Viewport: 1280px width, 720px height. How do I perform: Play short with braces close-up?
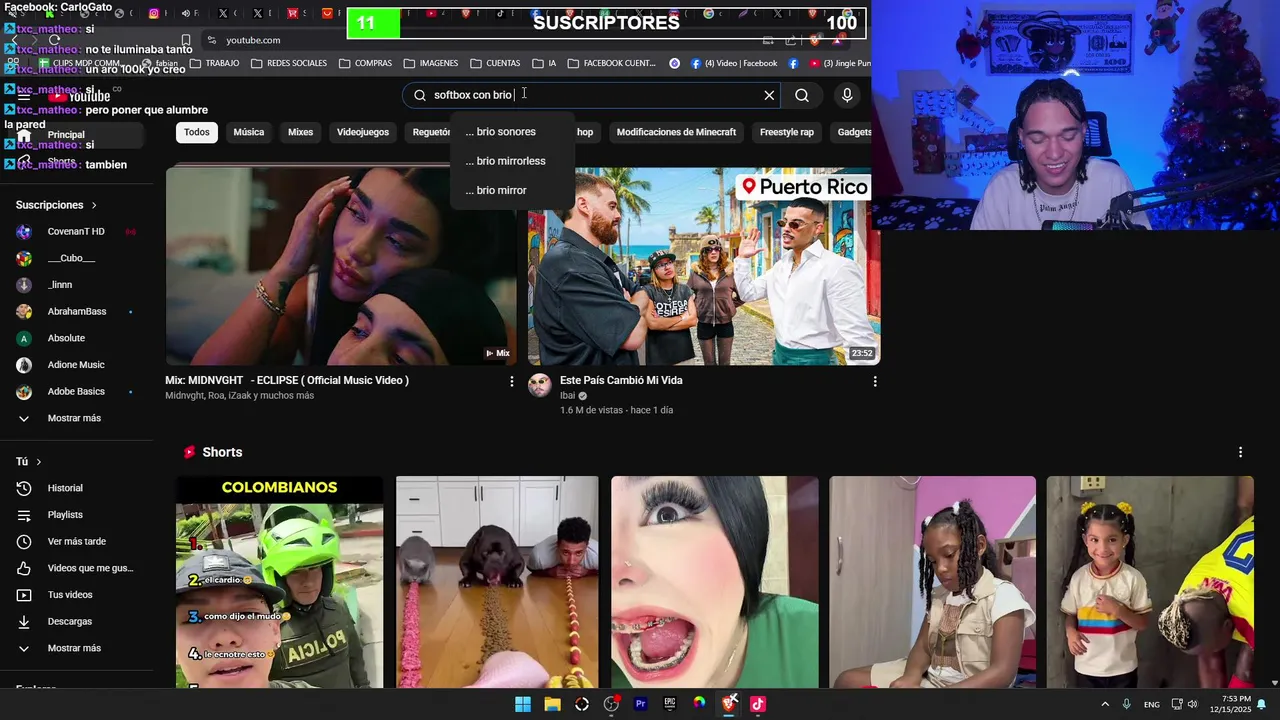[715, 582]
